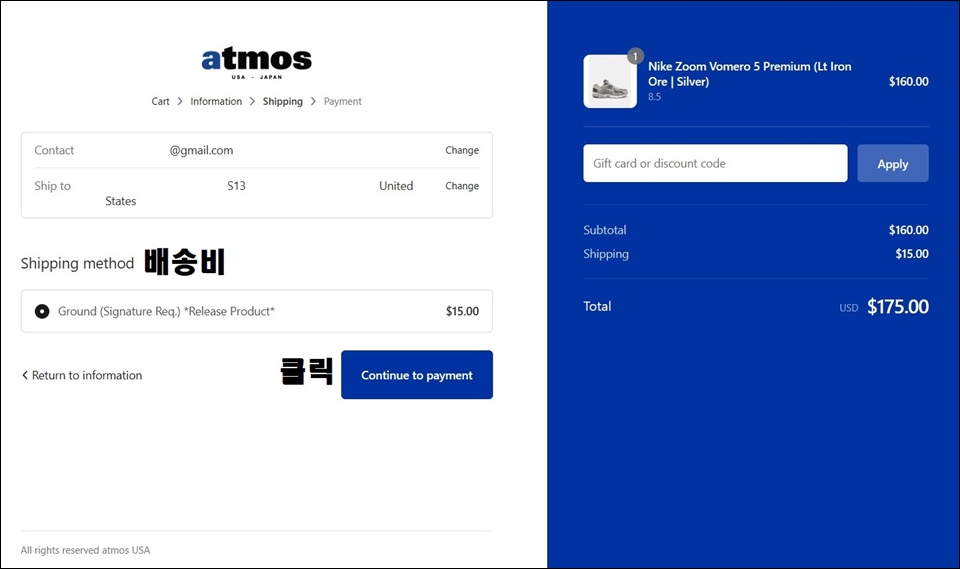Click the @gmail.com contact text
Screen dimensions: 960x569
[x=201, y=150]
